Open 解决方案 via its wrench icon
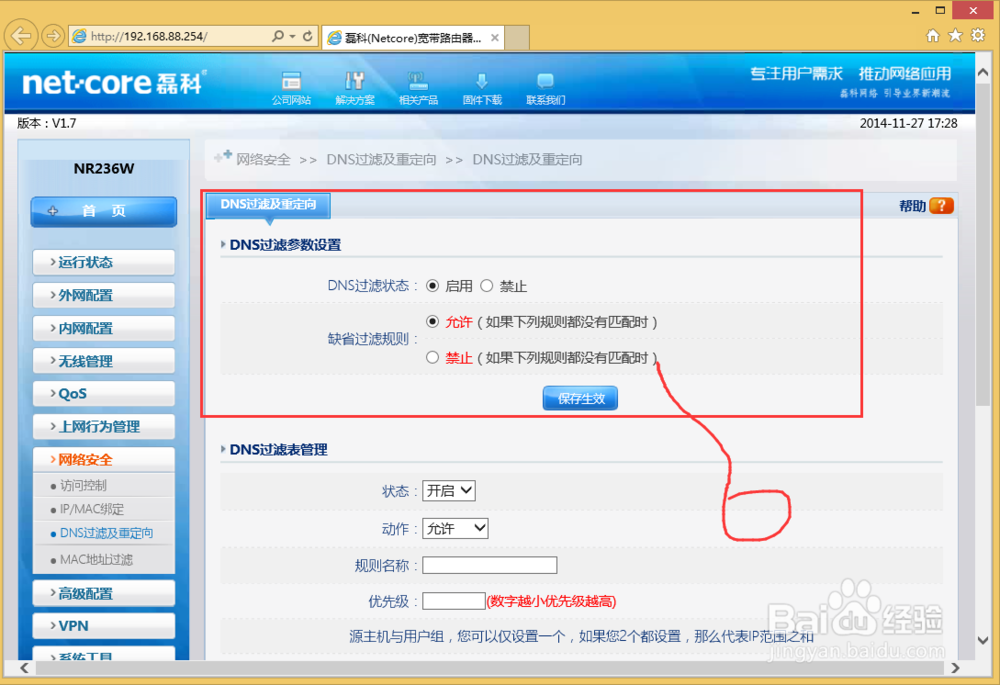The width and height of the screenshot is (1000, 685). tap(355, 81)
